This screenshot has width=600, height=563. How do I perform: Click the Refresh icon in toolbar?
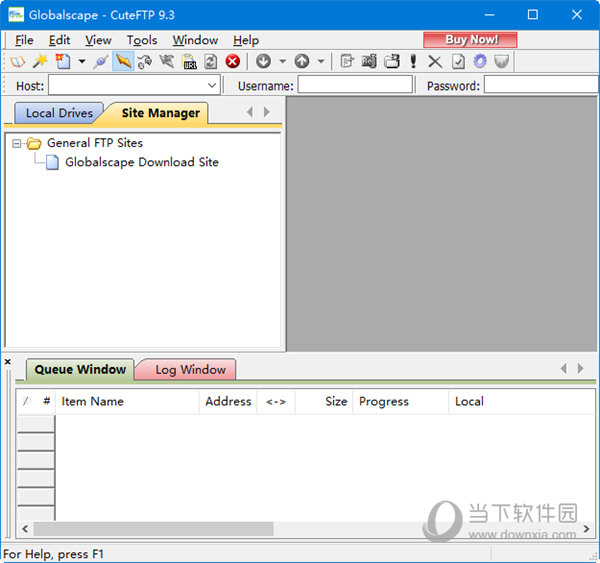(x=210, y=61)
